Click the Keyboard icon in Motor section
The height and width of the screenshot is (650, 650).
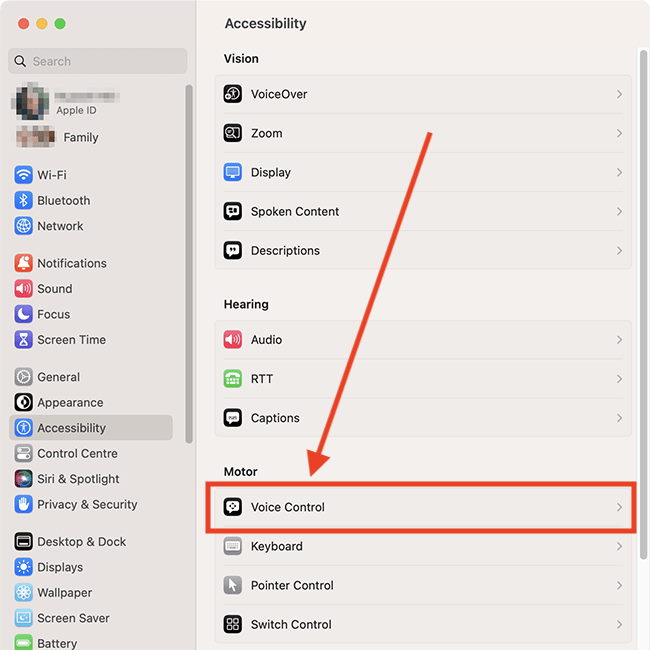[233, 546]
